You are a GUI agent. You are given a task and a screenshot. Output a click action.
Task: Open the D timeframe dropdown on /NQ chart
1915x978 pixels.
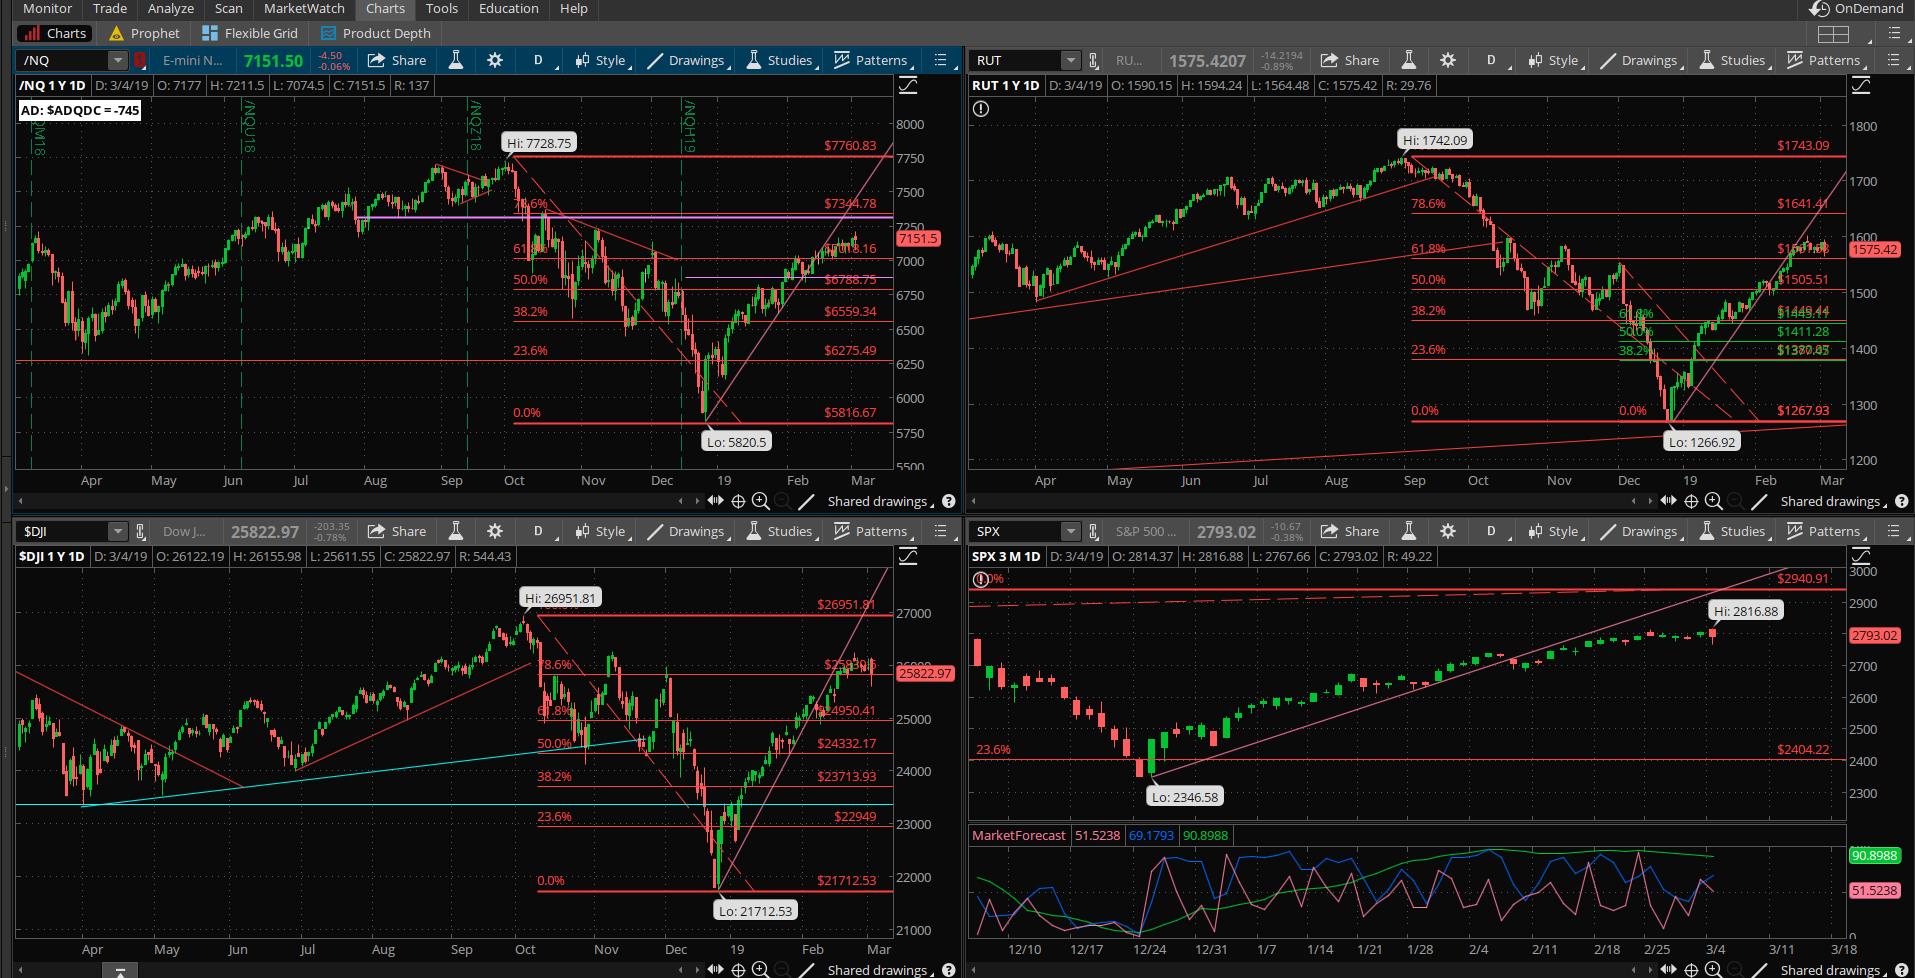538,60
